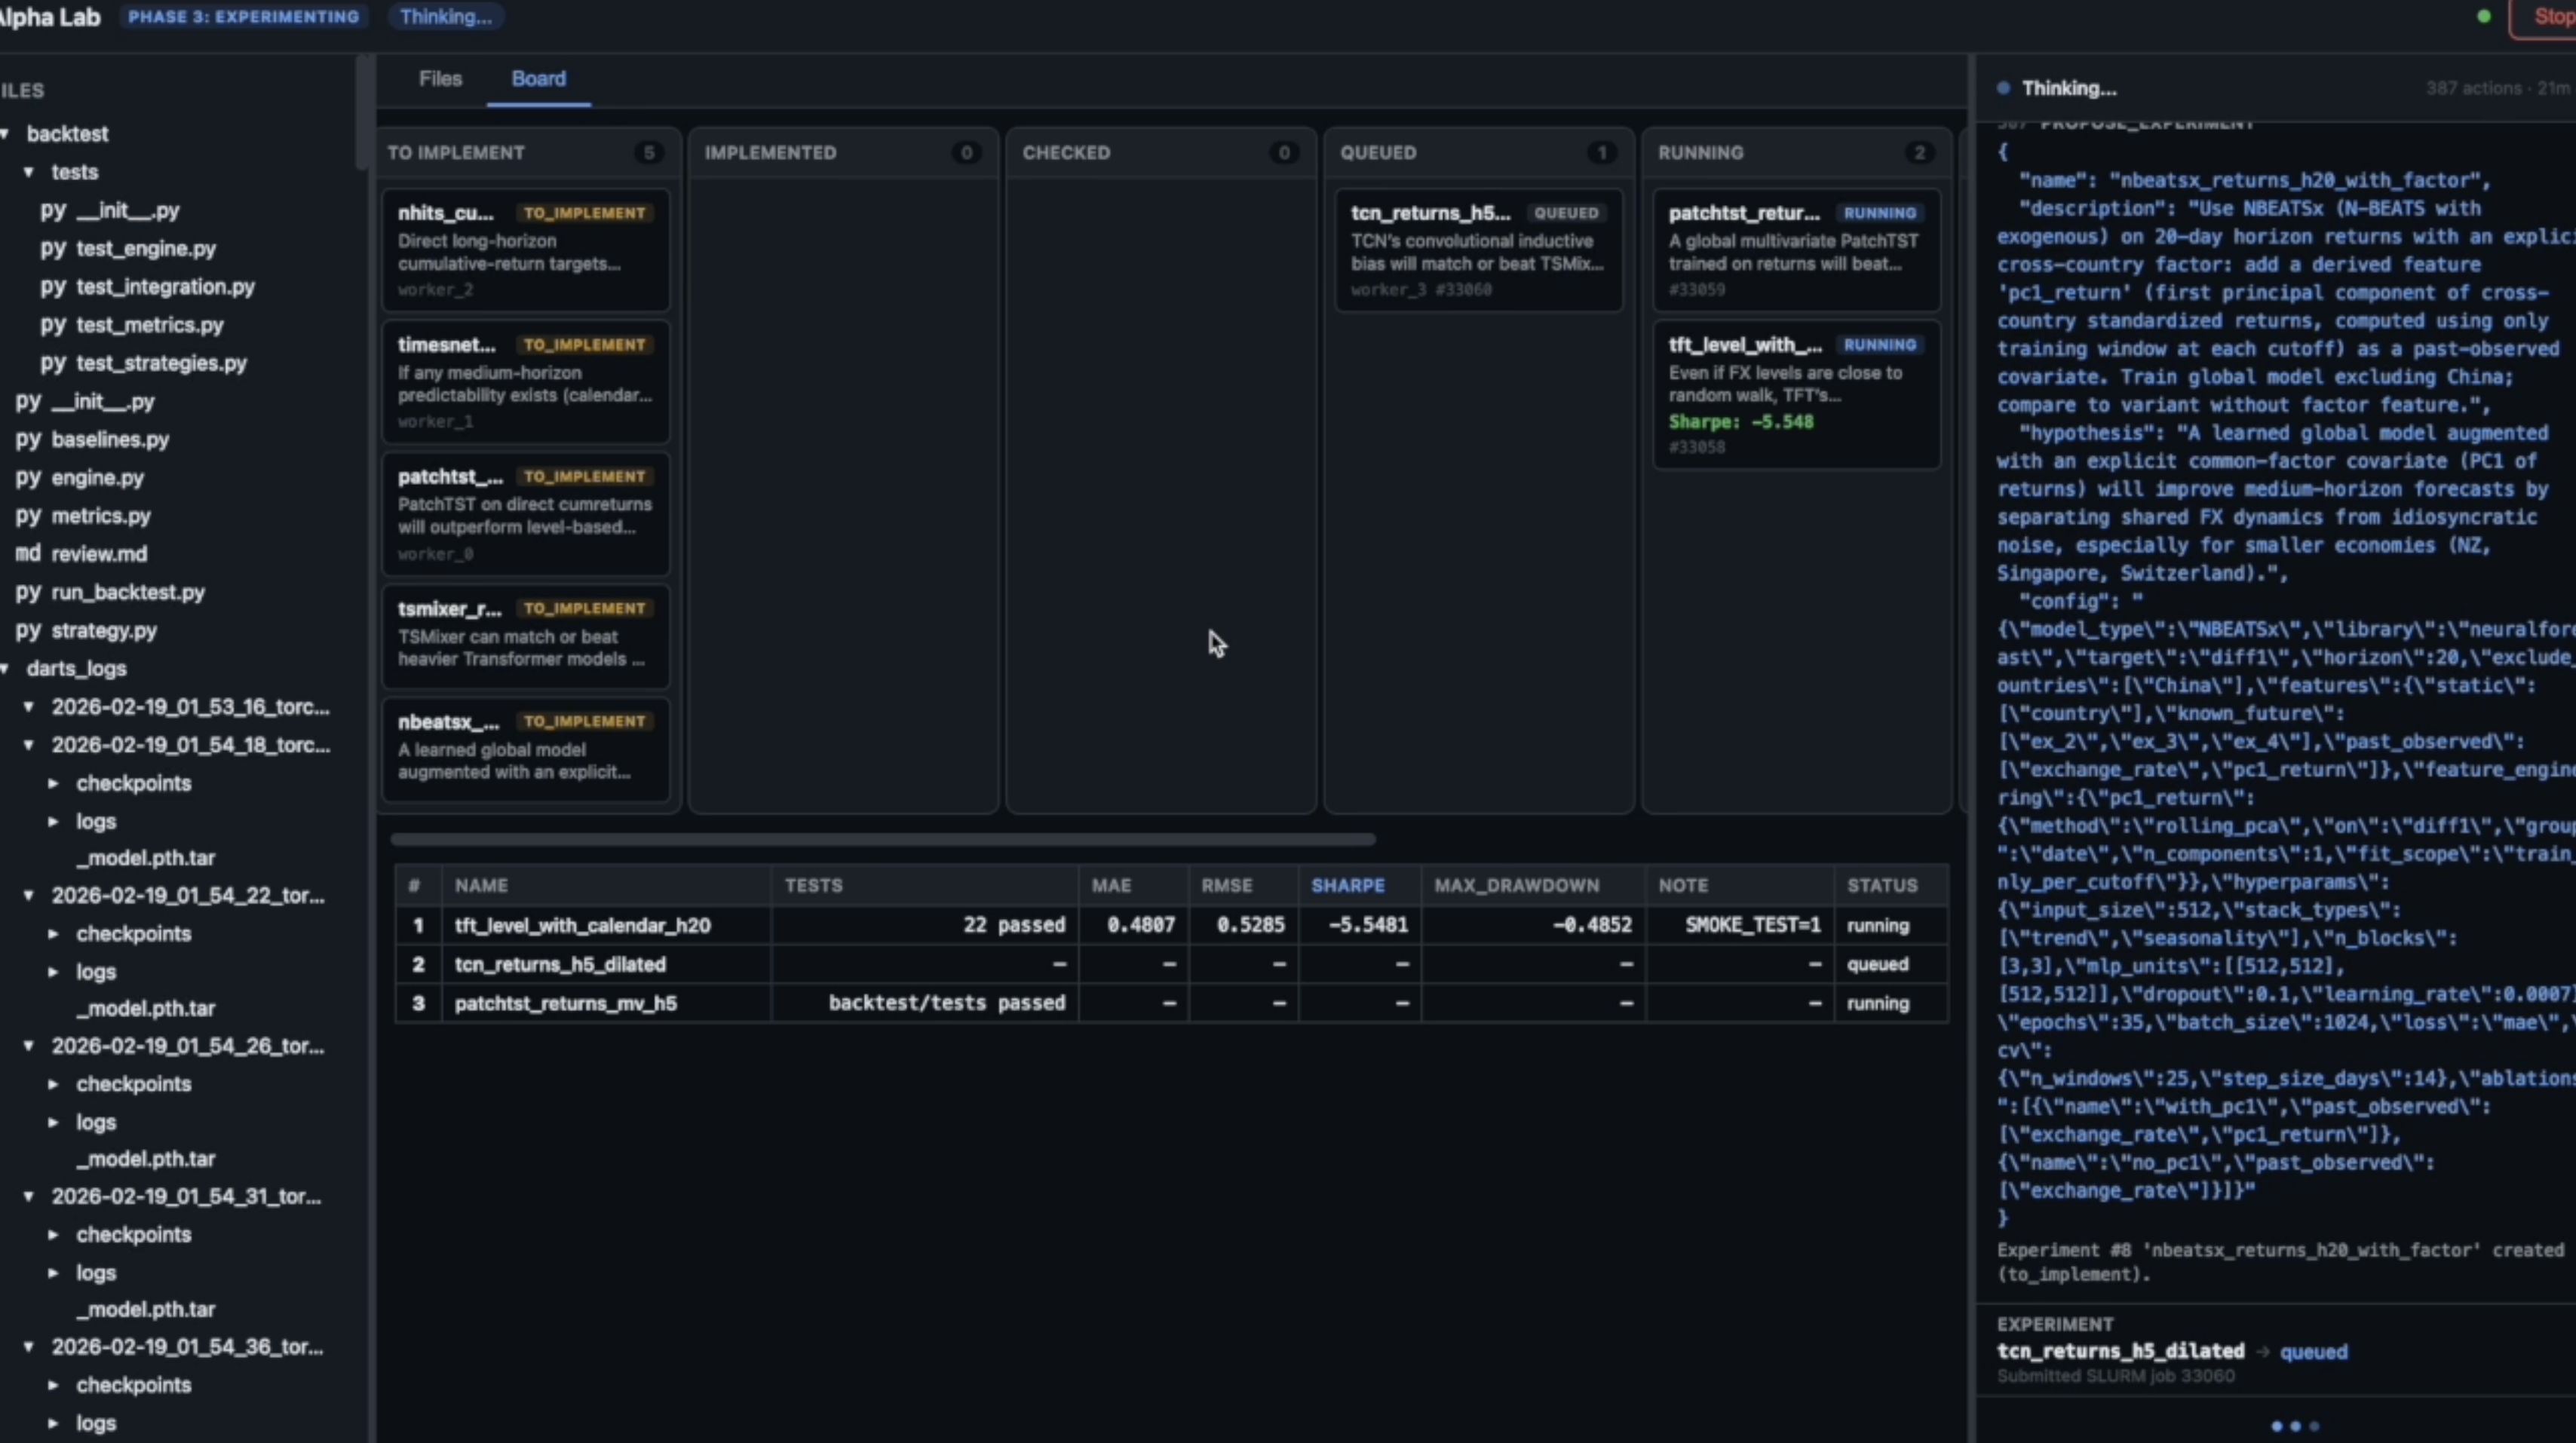Click the green status dot in top bar

coord(2483,17)
